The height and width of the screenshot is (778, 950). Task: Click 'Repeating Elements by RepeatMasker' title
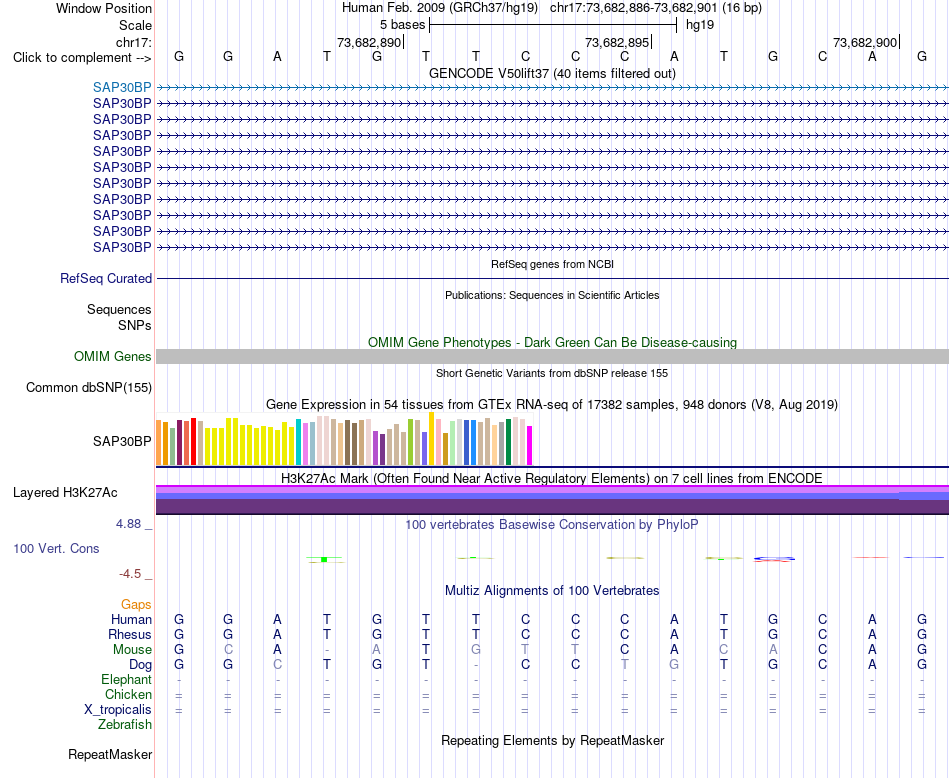tap(552, 740)
